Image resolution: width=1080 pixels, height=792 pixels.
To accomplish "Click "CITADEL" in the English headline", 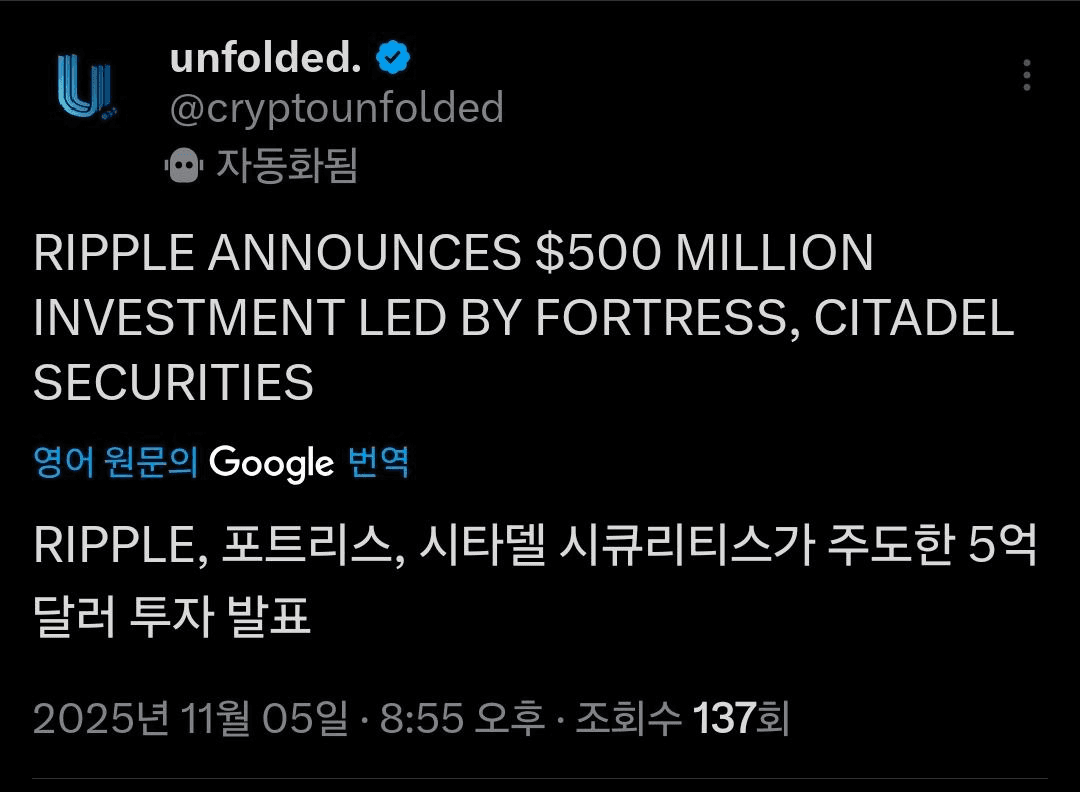I will 914,318.
